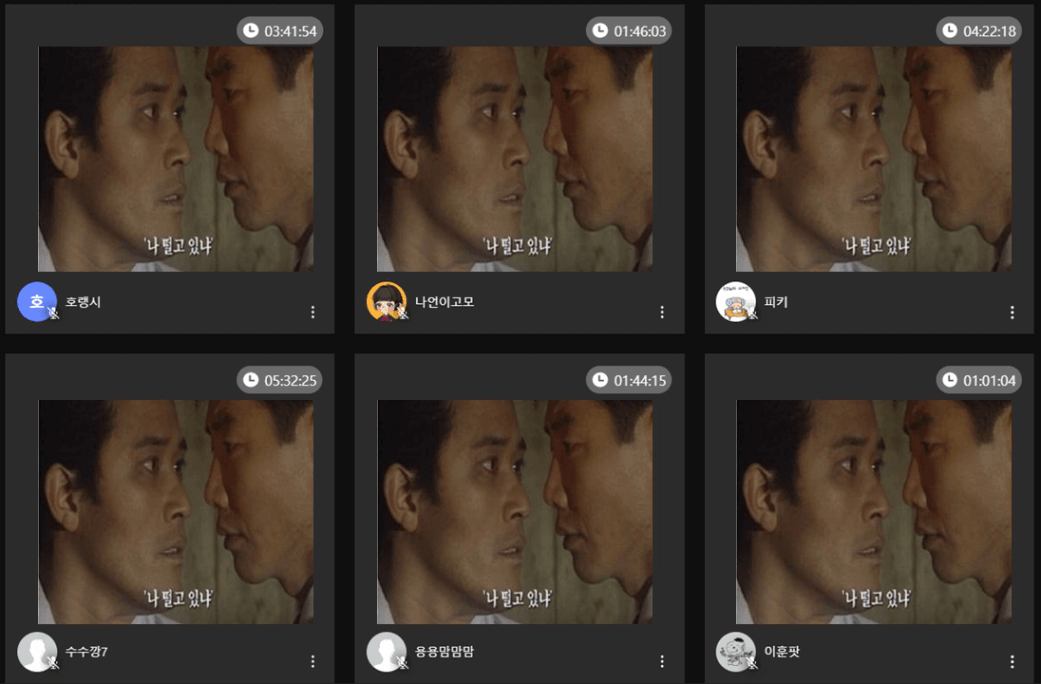This screenshot has width=1041, height=684.
Task: Open the three-dot menu on 호랭시's tile
Action: tap(313, 312)
